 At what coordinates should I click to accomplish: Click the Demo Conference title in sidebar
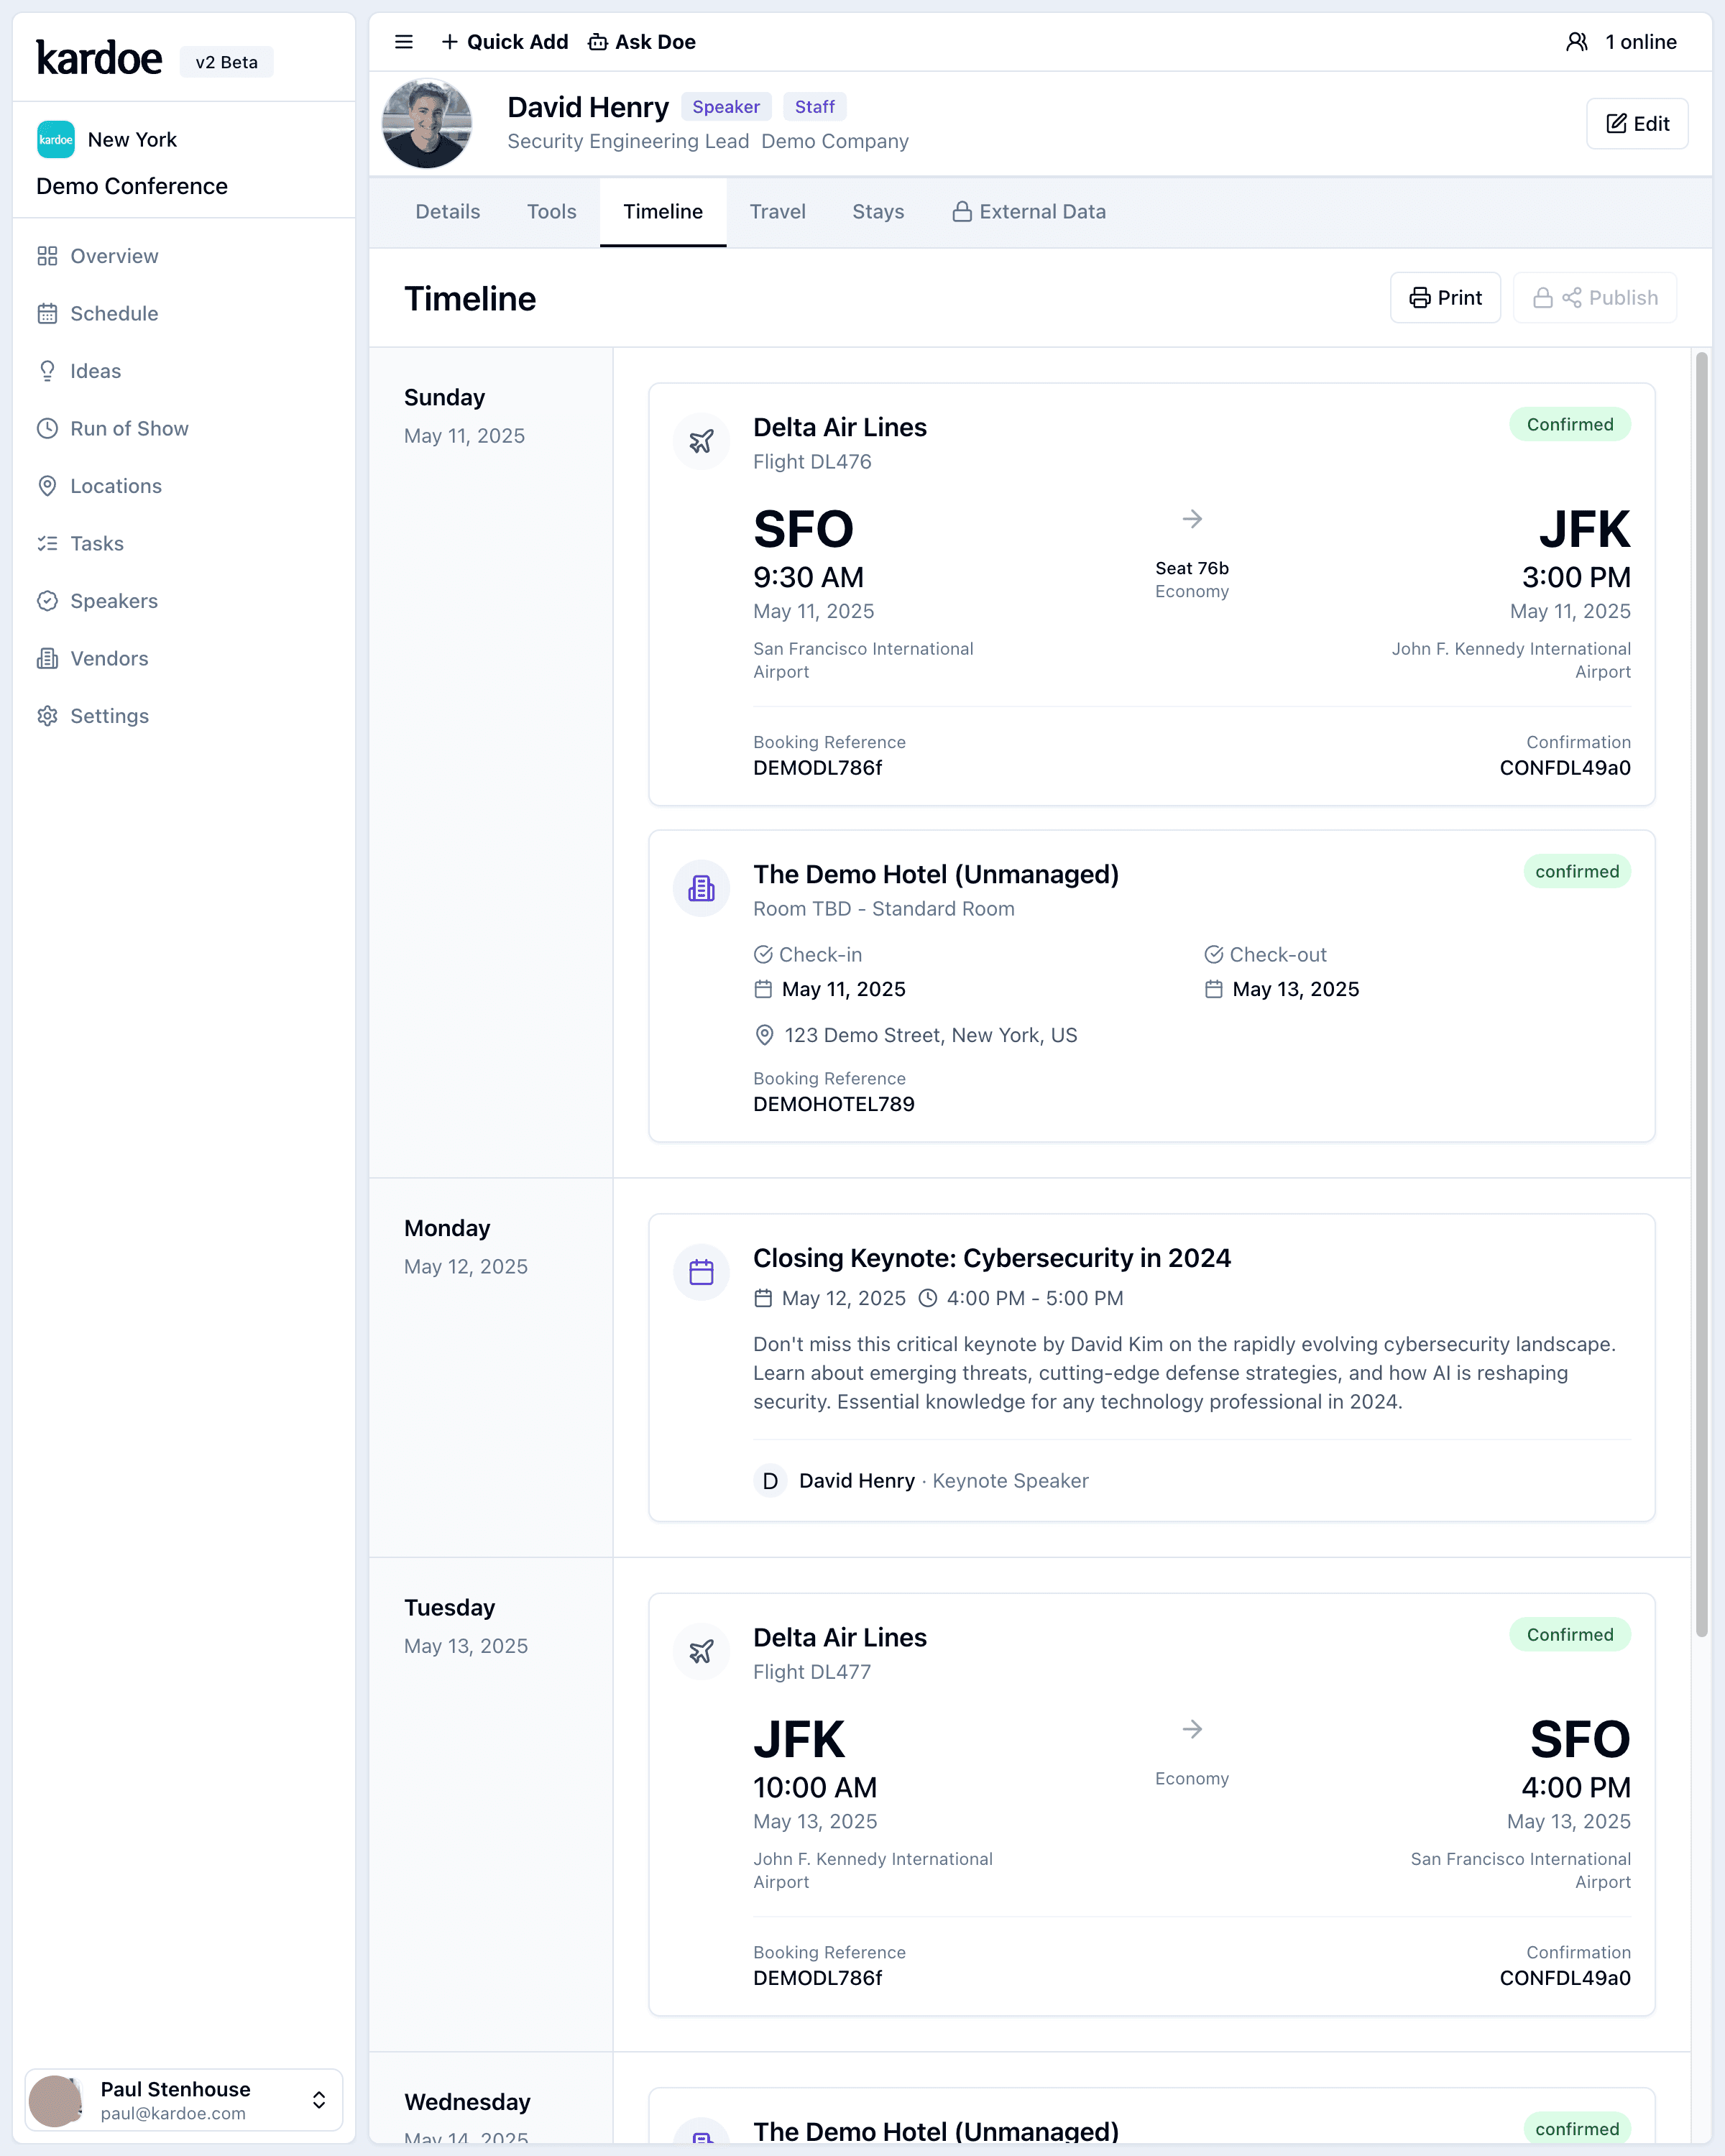[x=132, y=186]
